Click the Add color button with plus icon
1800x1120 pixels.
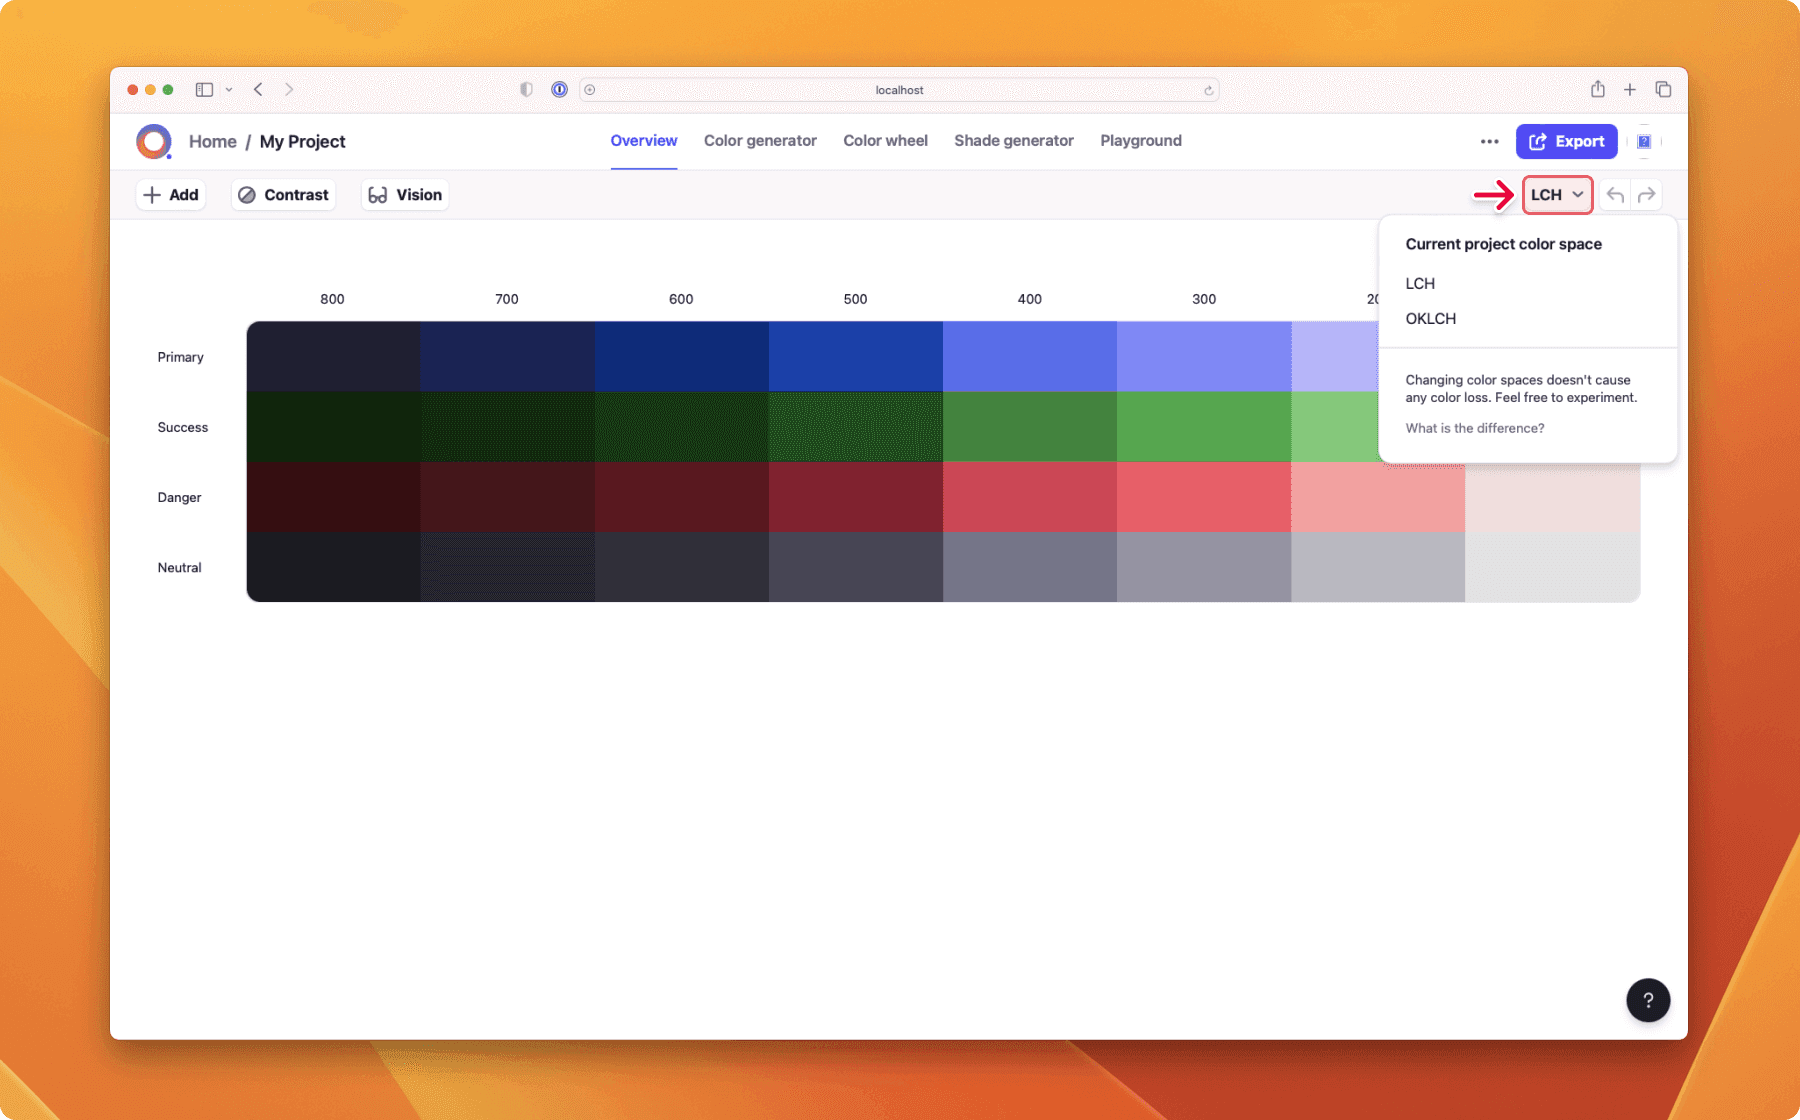[171, 194]
